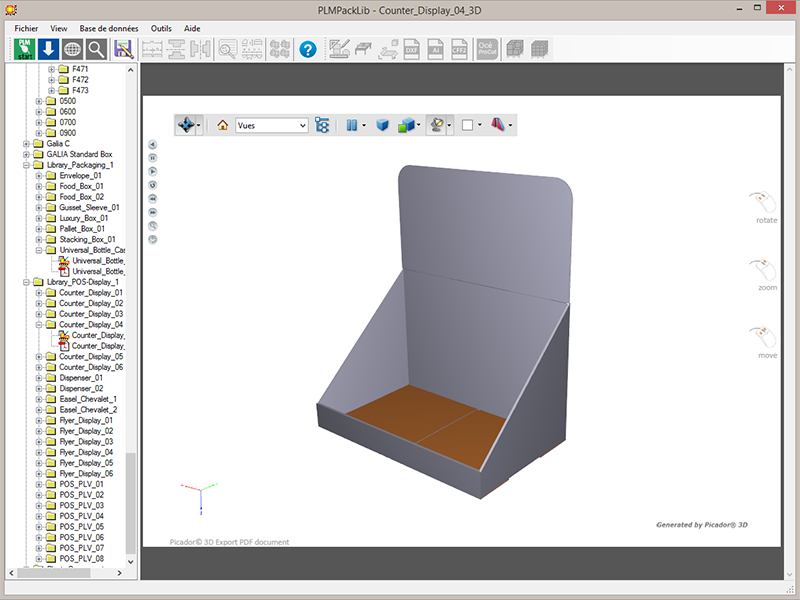Open the cross section dropdown arrow
This screenshot has height=600, width=800.
pos(510,125)
